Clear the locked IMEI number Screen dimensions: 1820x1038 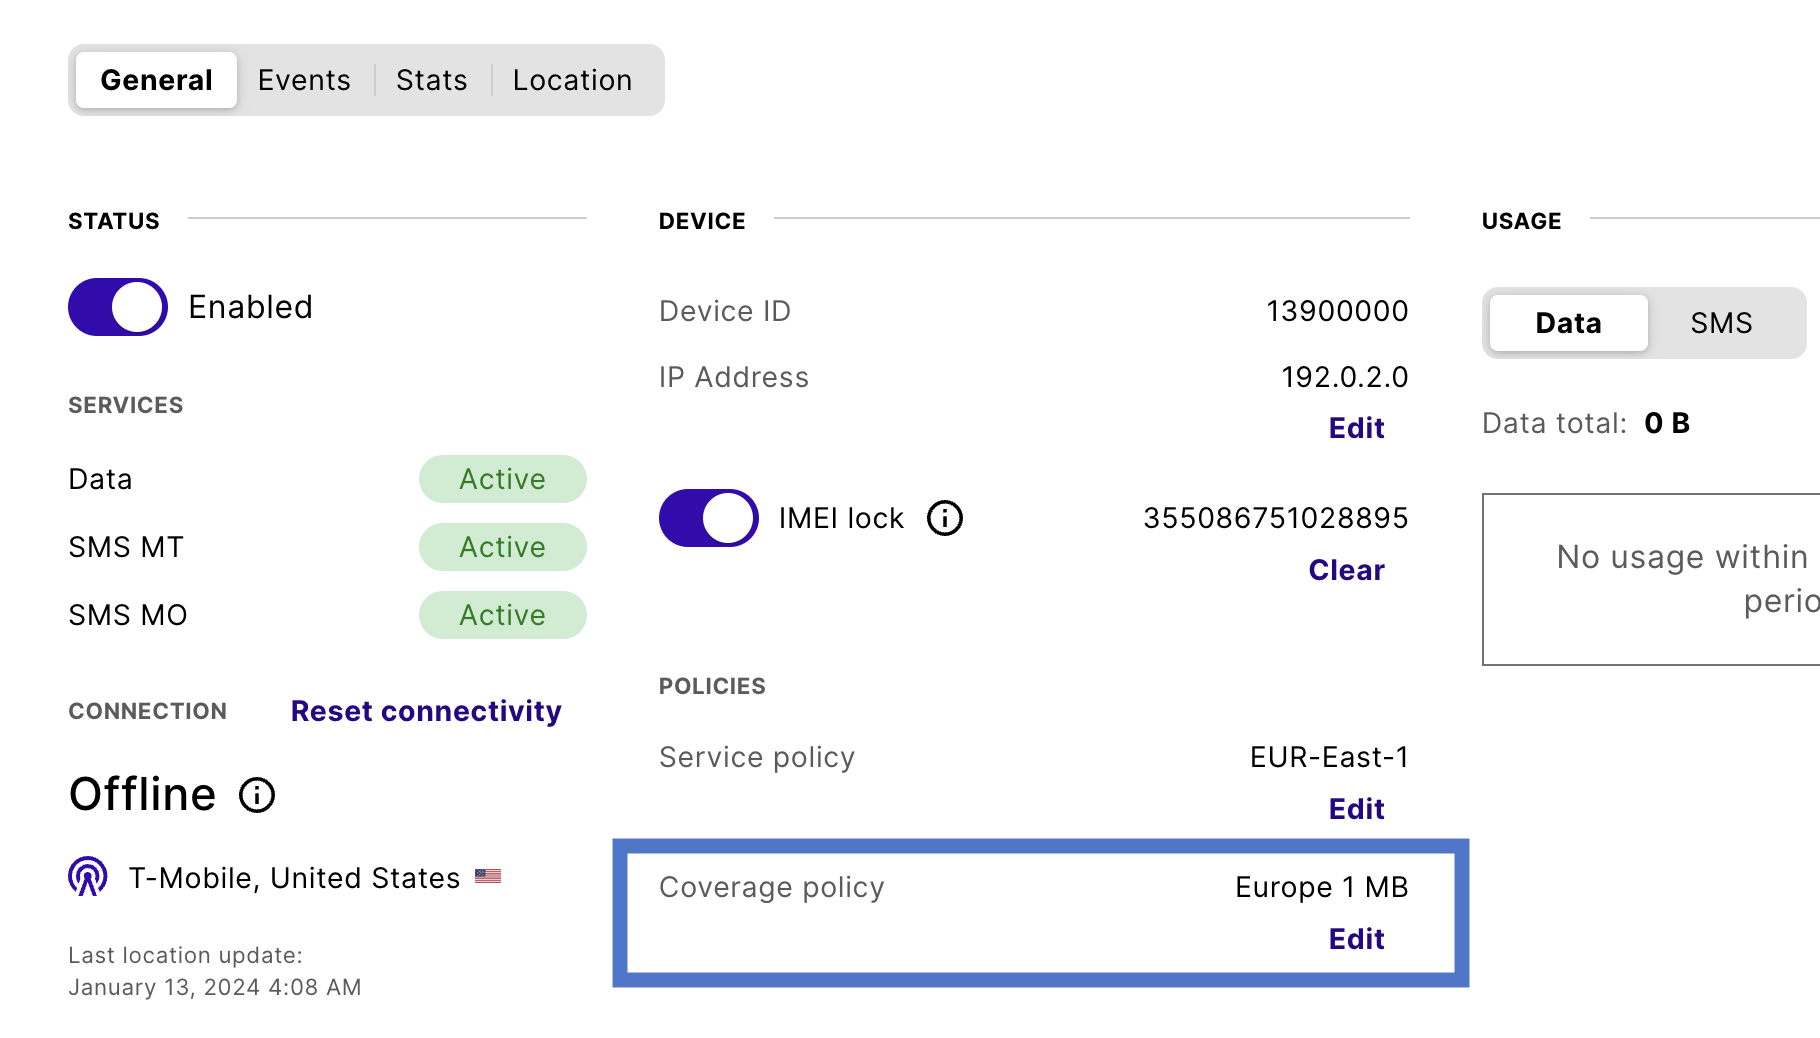(1346, 570)
